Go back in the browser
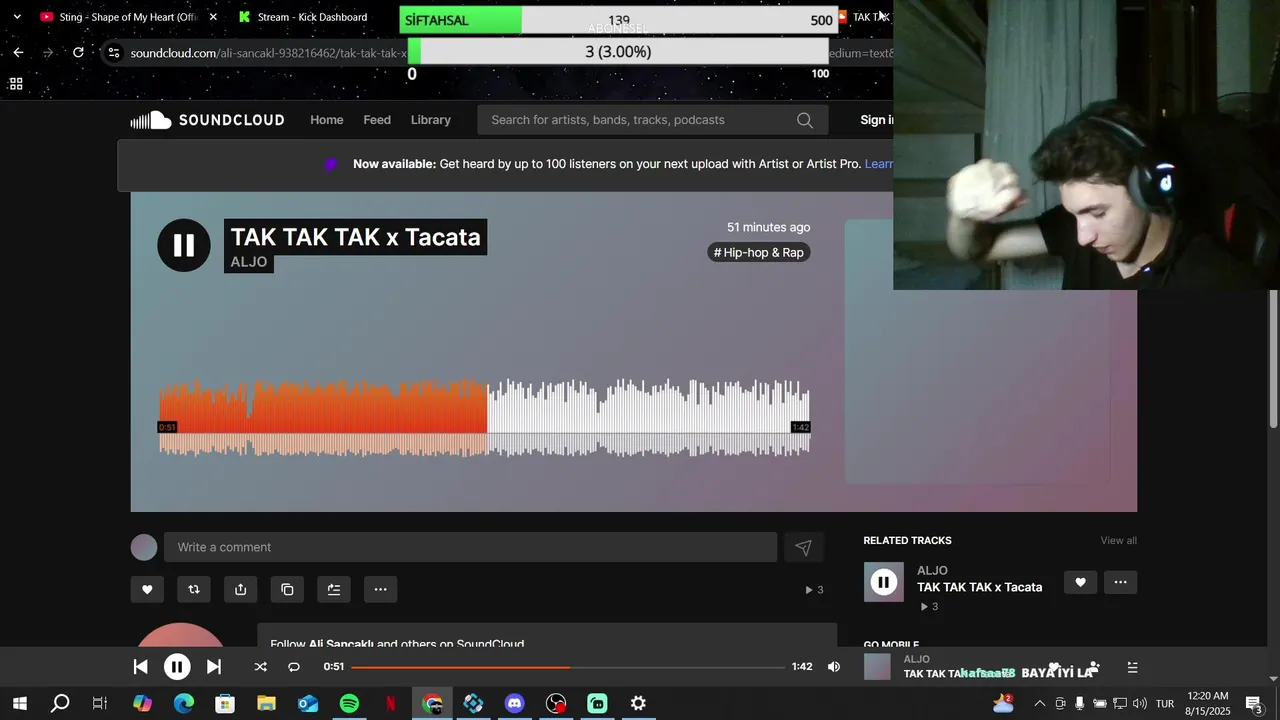 [x=18, y=53]
